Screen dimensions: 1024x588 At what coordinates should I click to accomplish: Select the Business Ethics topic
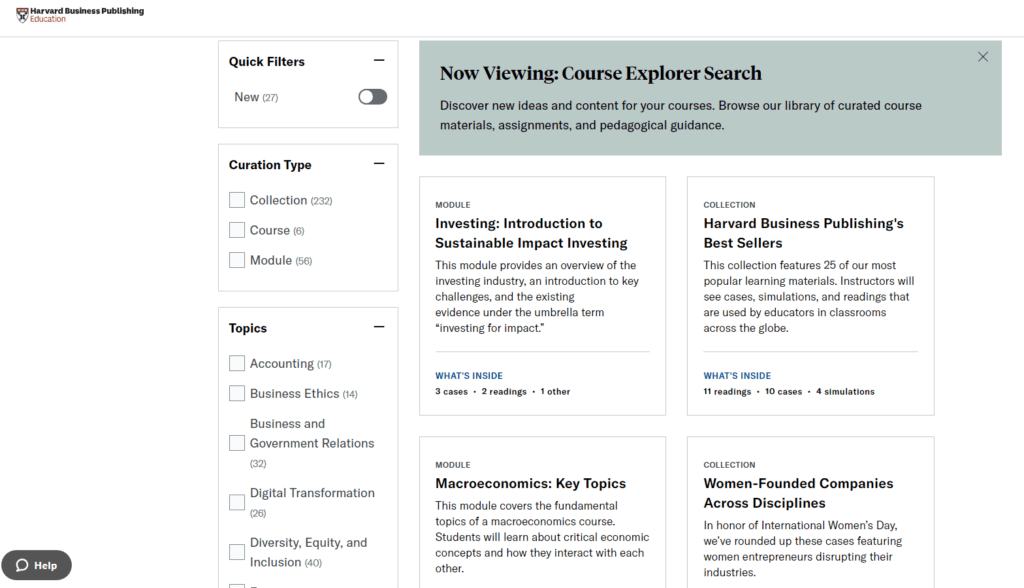[237, 393]
